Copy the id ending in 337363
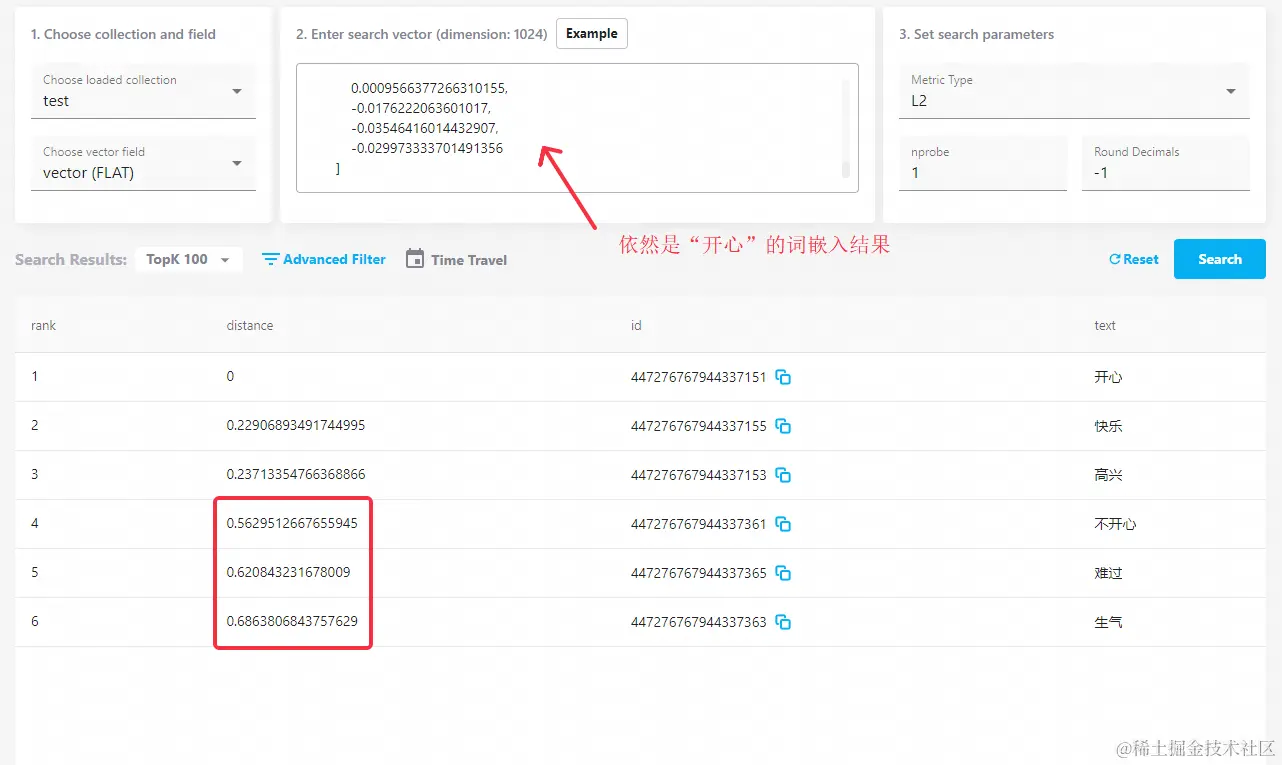The image size is (1282, 765). tap(784, 623)
